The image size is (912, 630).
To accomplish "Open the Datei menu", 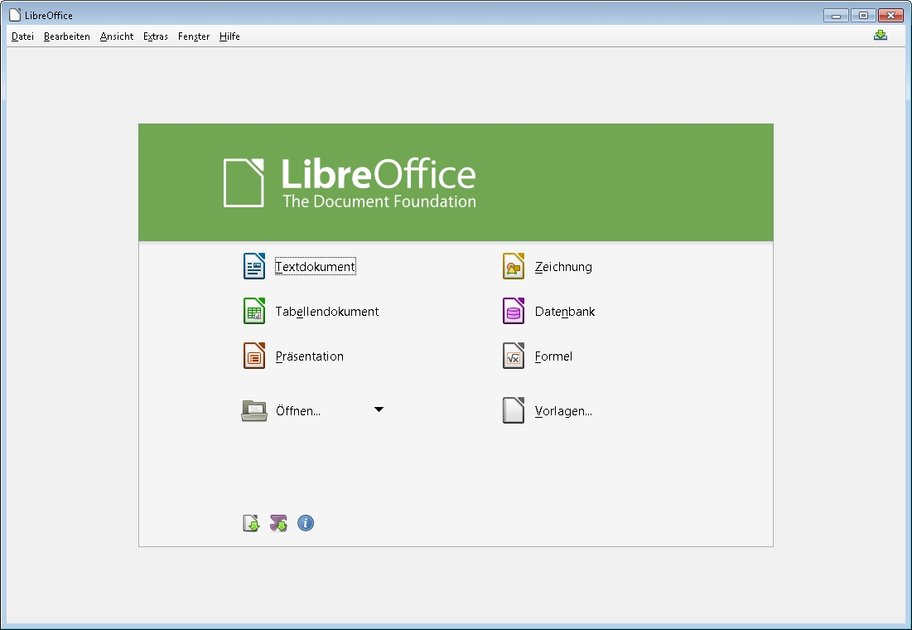I will tap(23, 36).
